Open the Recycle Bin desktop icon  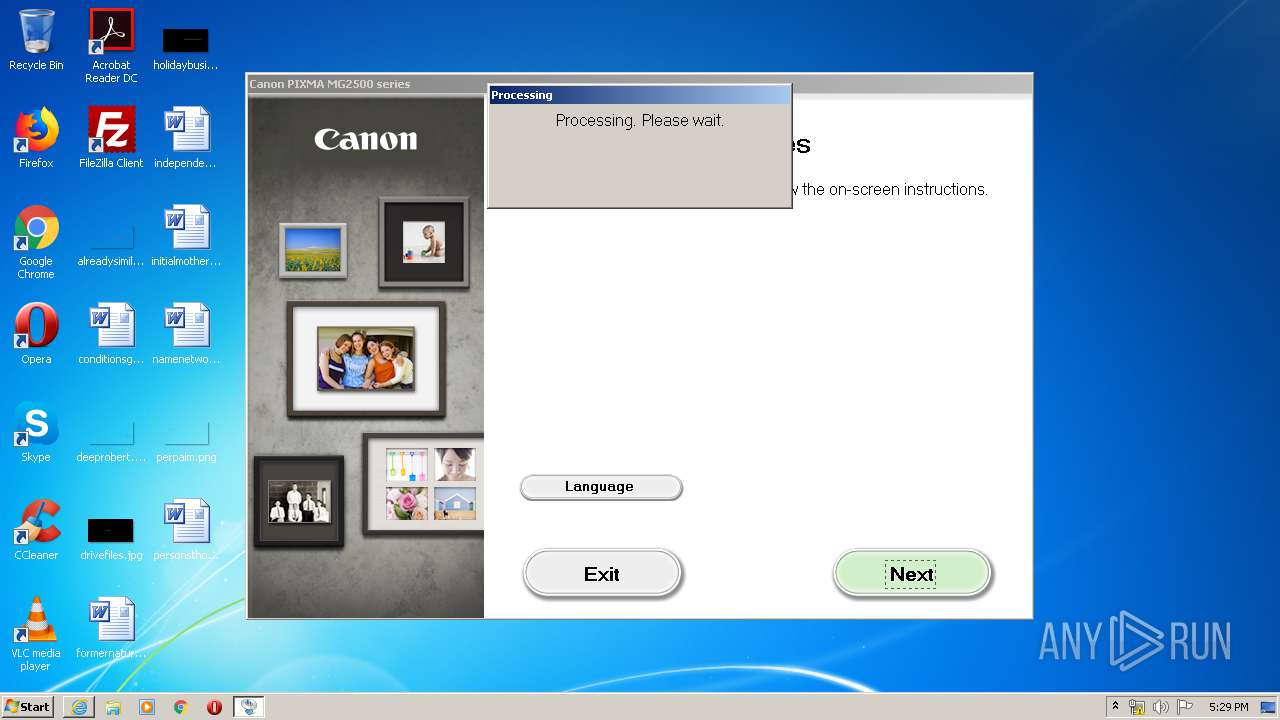[36, 40]
